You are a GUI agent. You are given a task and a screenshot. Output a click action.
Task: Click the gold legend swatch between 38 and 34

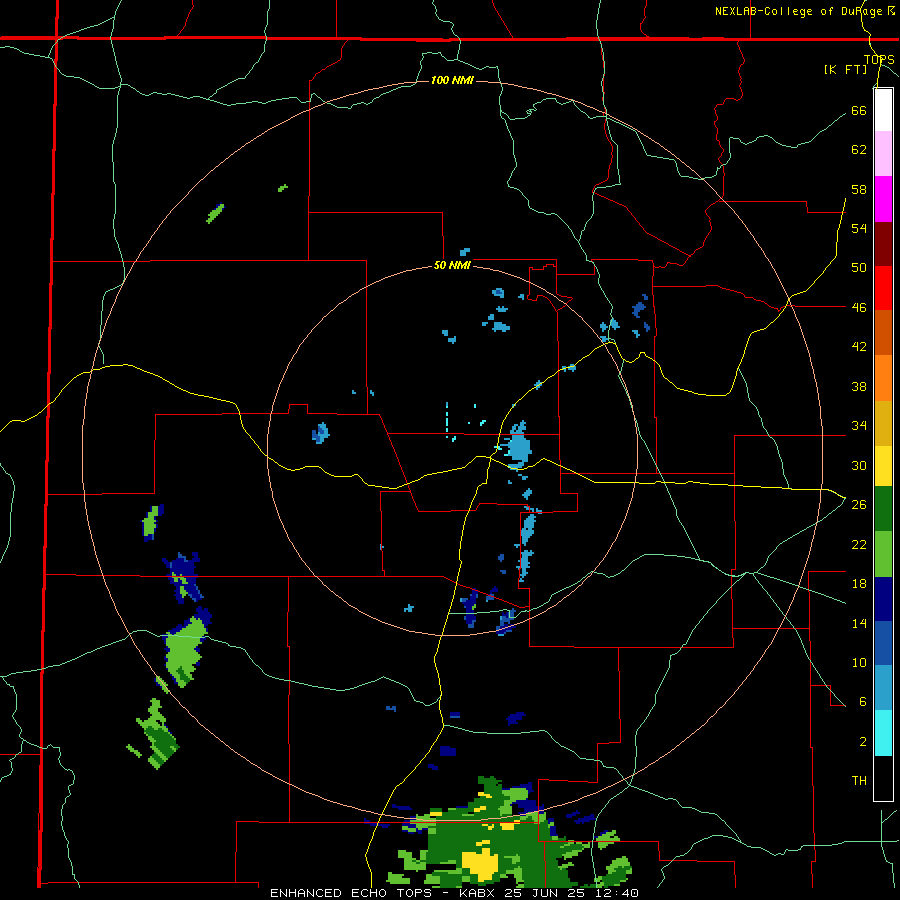883,422
